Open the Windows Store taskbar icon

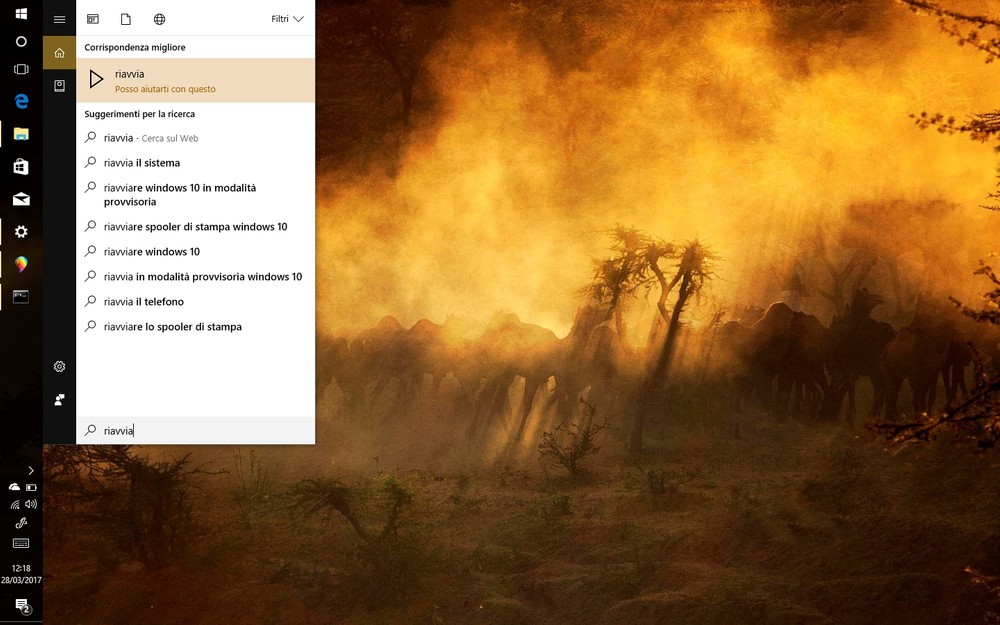click(x=21, y=166)
